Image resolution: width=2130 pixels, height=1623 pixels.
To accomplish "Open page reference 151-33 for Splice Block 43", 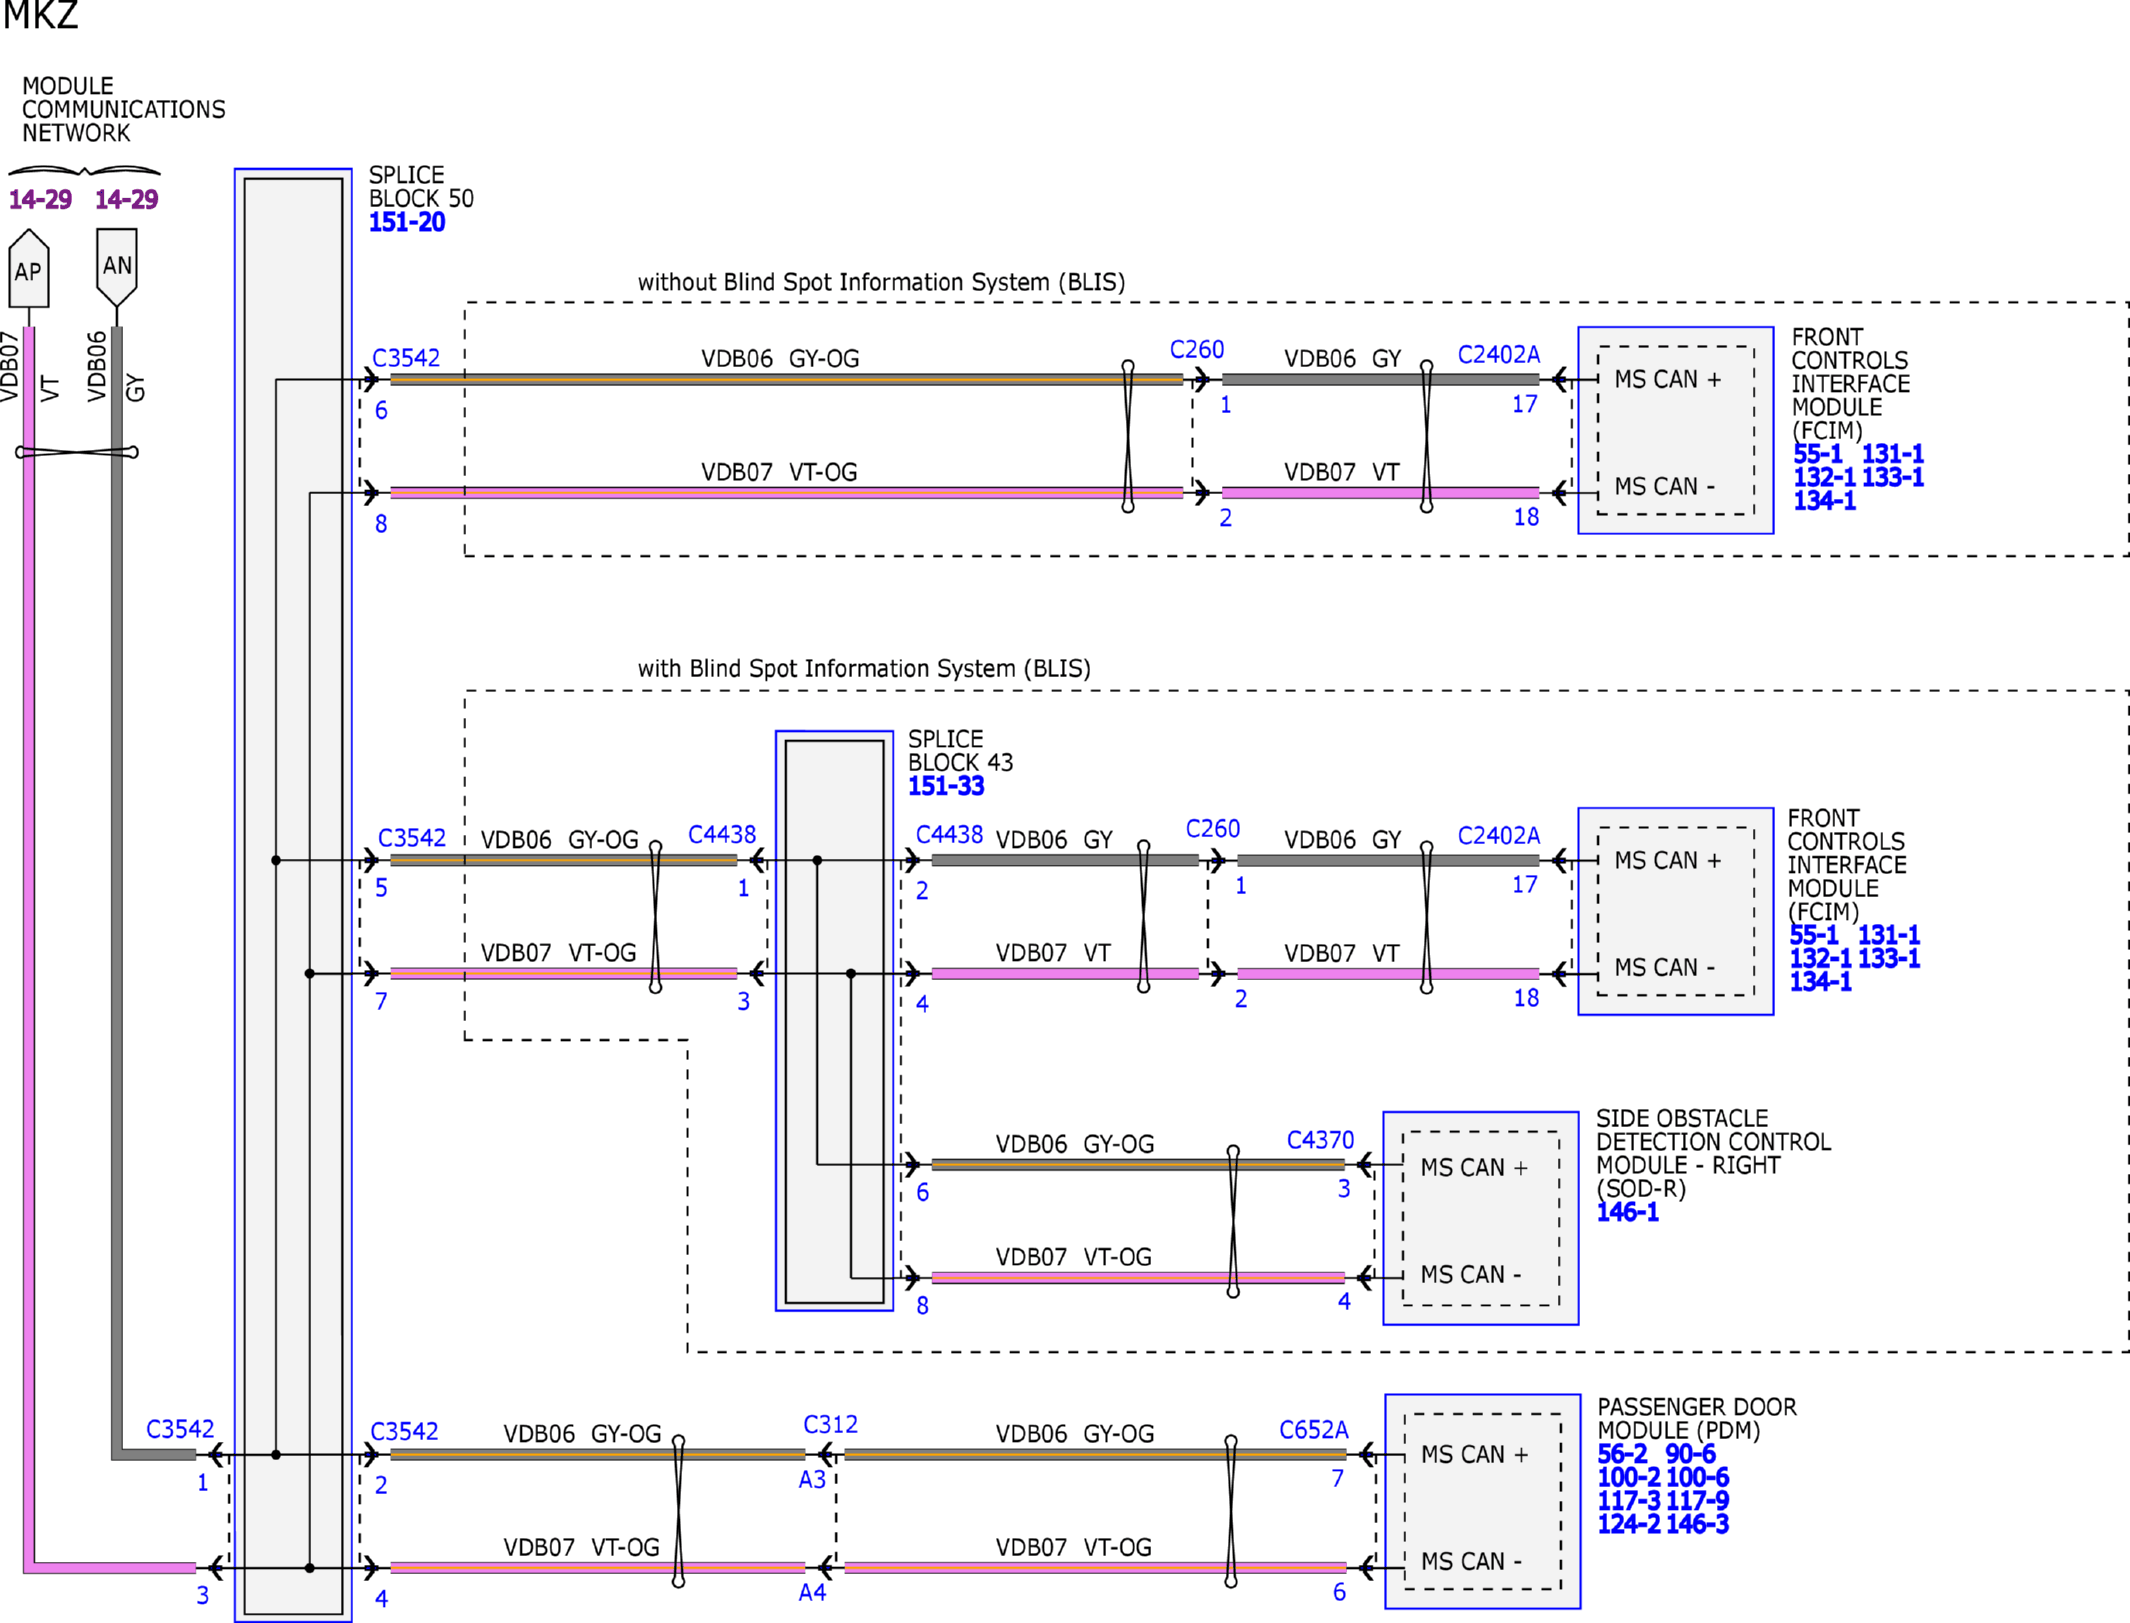I will (x=946, y=786).
